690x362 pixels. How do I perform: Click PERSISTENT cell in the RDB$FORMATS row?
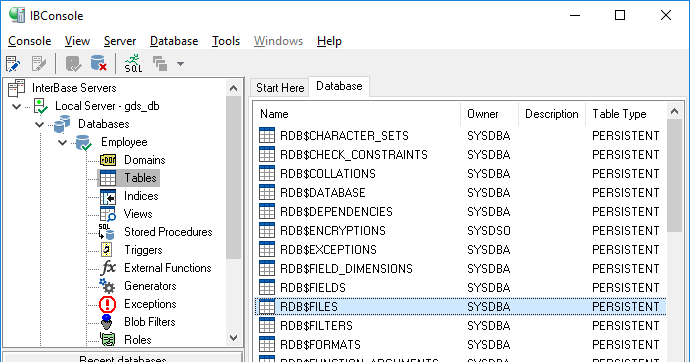tap(626, 344)
